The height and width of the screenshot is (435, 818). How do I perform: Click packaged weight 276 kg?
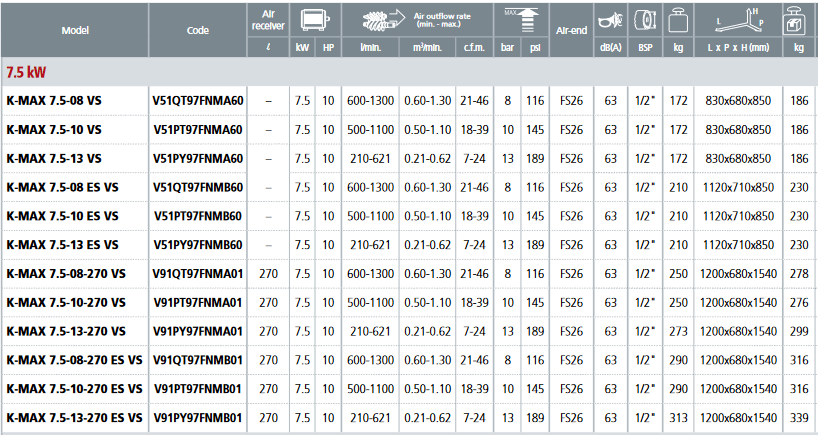click(x=799, y=303)
